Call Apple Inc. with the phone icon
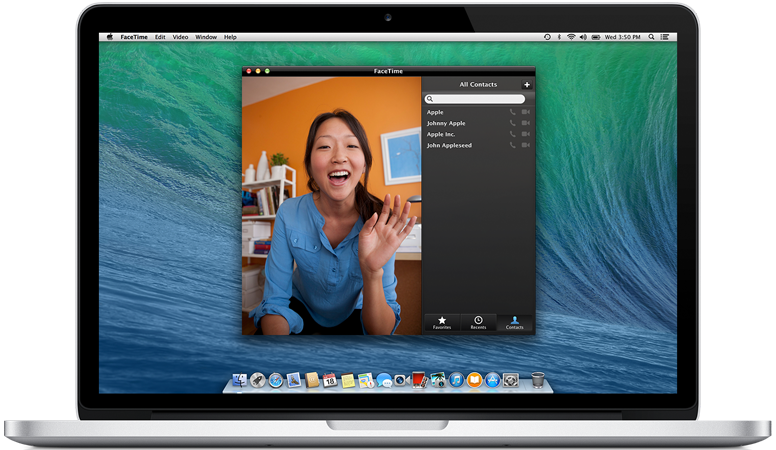This screenshot has height=450, width=776. 512,134
